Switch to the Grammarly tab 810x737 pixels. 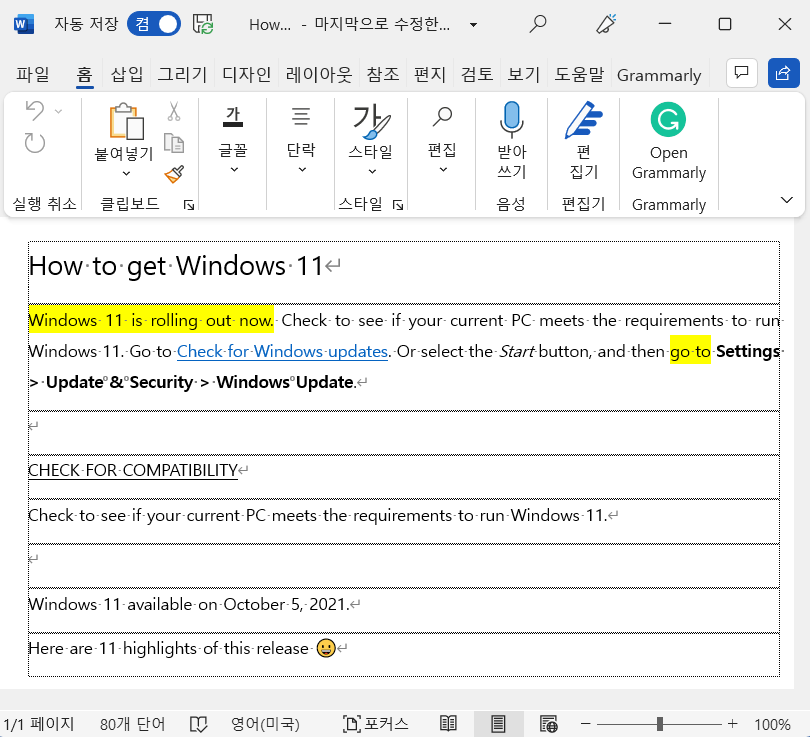click(659, 75)
